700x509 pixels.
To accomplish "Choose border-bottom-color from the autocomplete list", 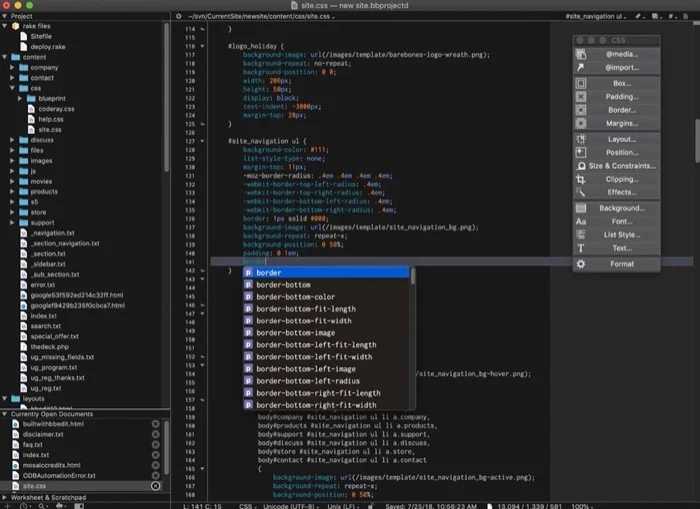I will pos(295,297).
